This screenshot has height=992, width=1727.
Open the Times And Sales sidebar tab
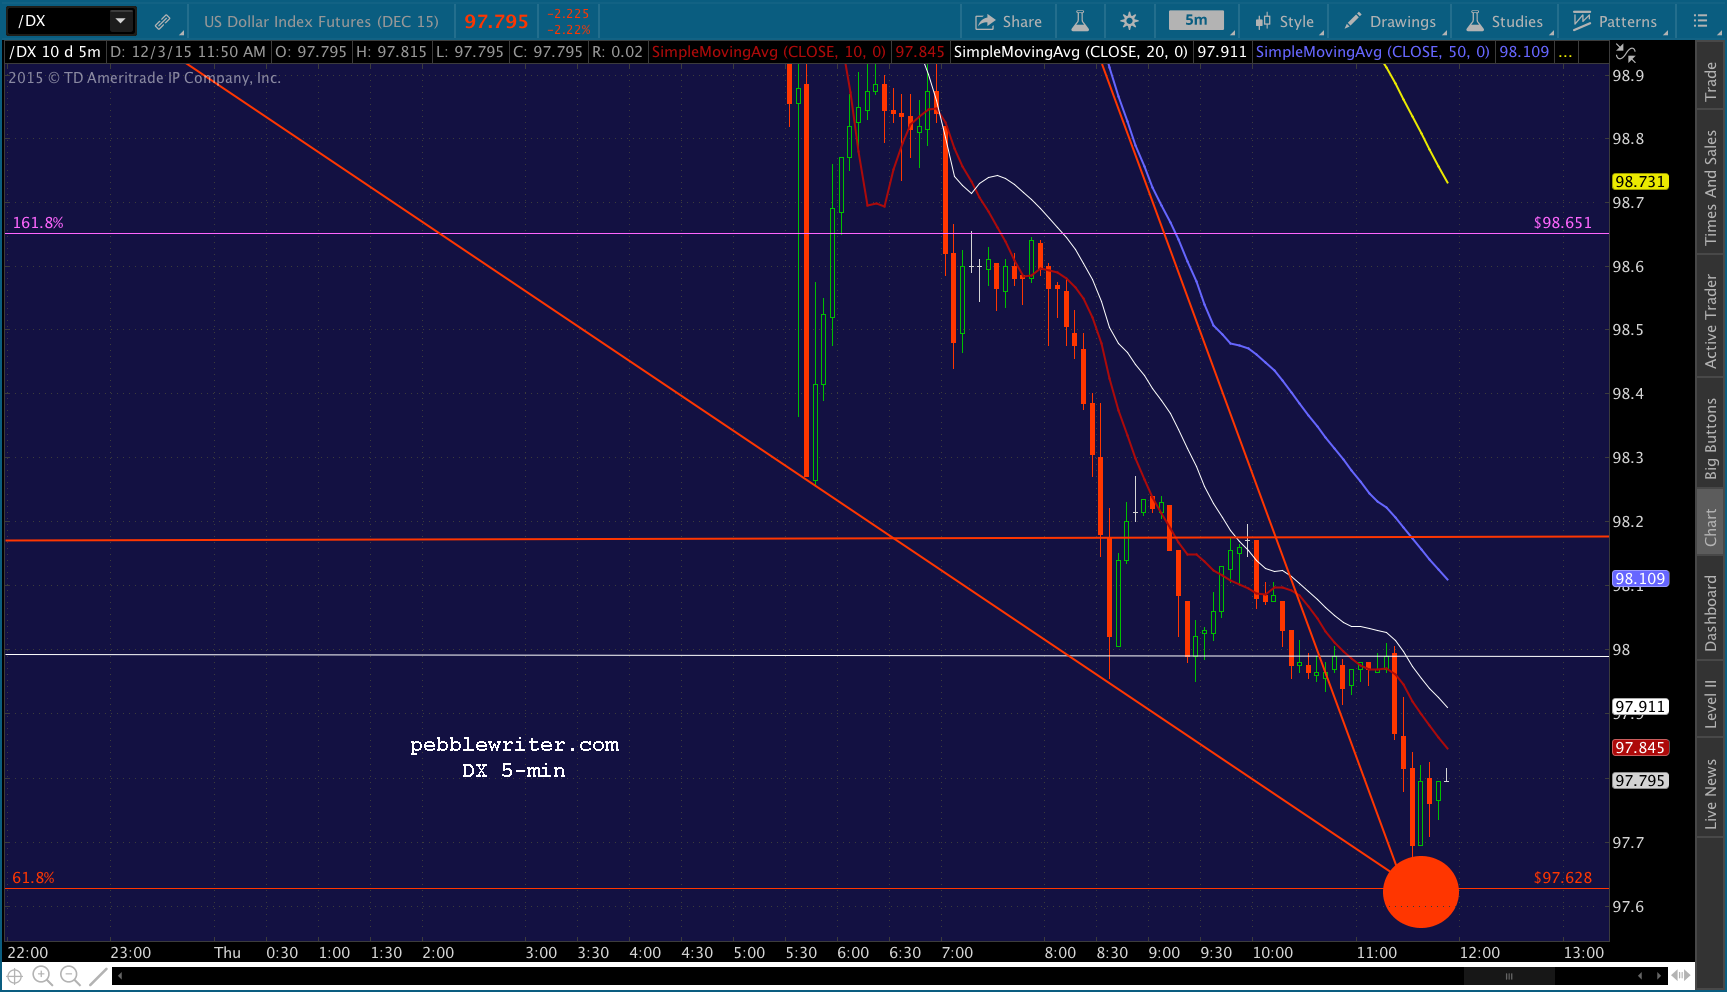pyautogui.click(x=1711, y=187)
